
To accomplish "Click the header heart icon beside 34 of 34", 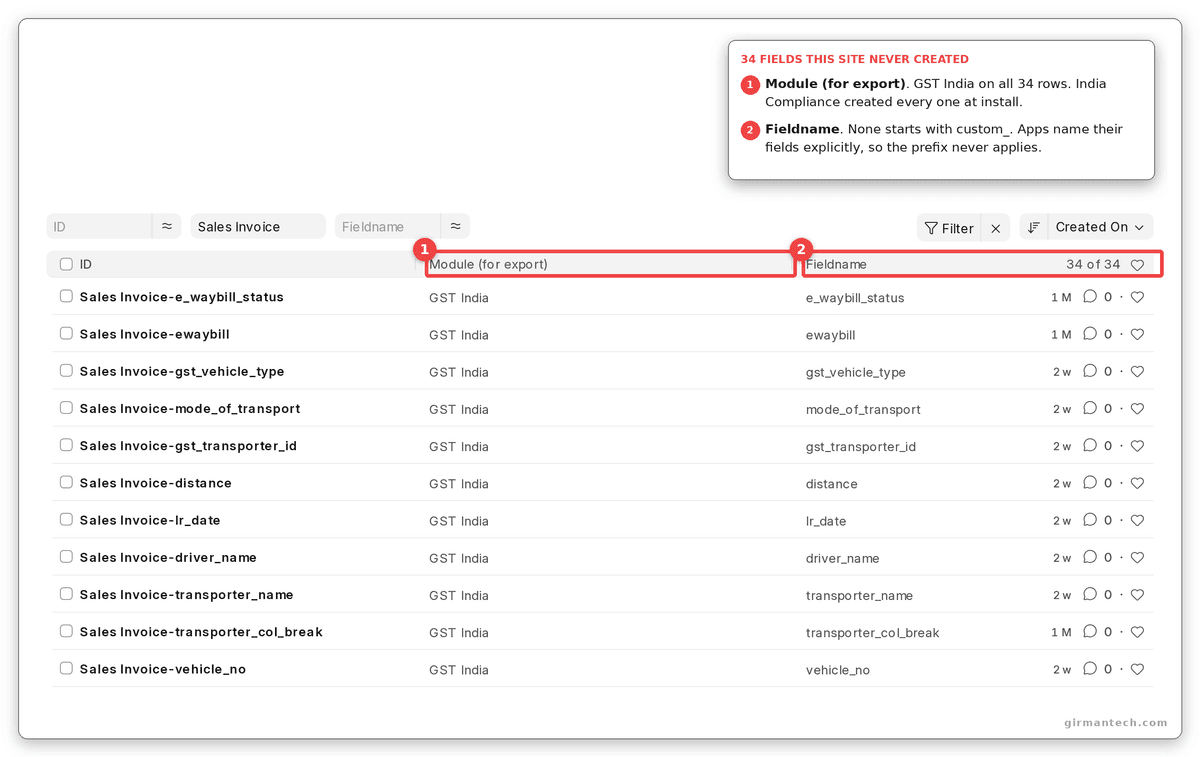I will (x=1137, y=265).
